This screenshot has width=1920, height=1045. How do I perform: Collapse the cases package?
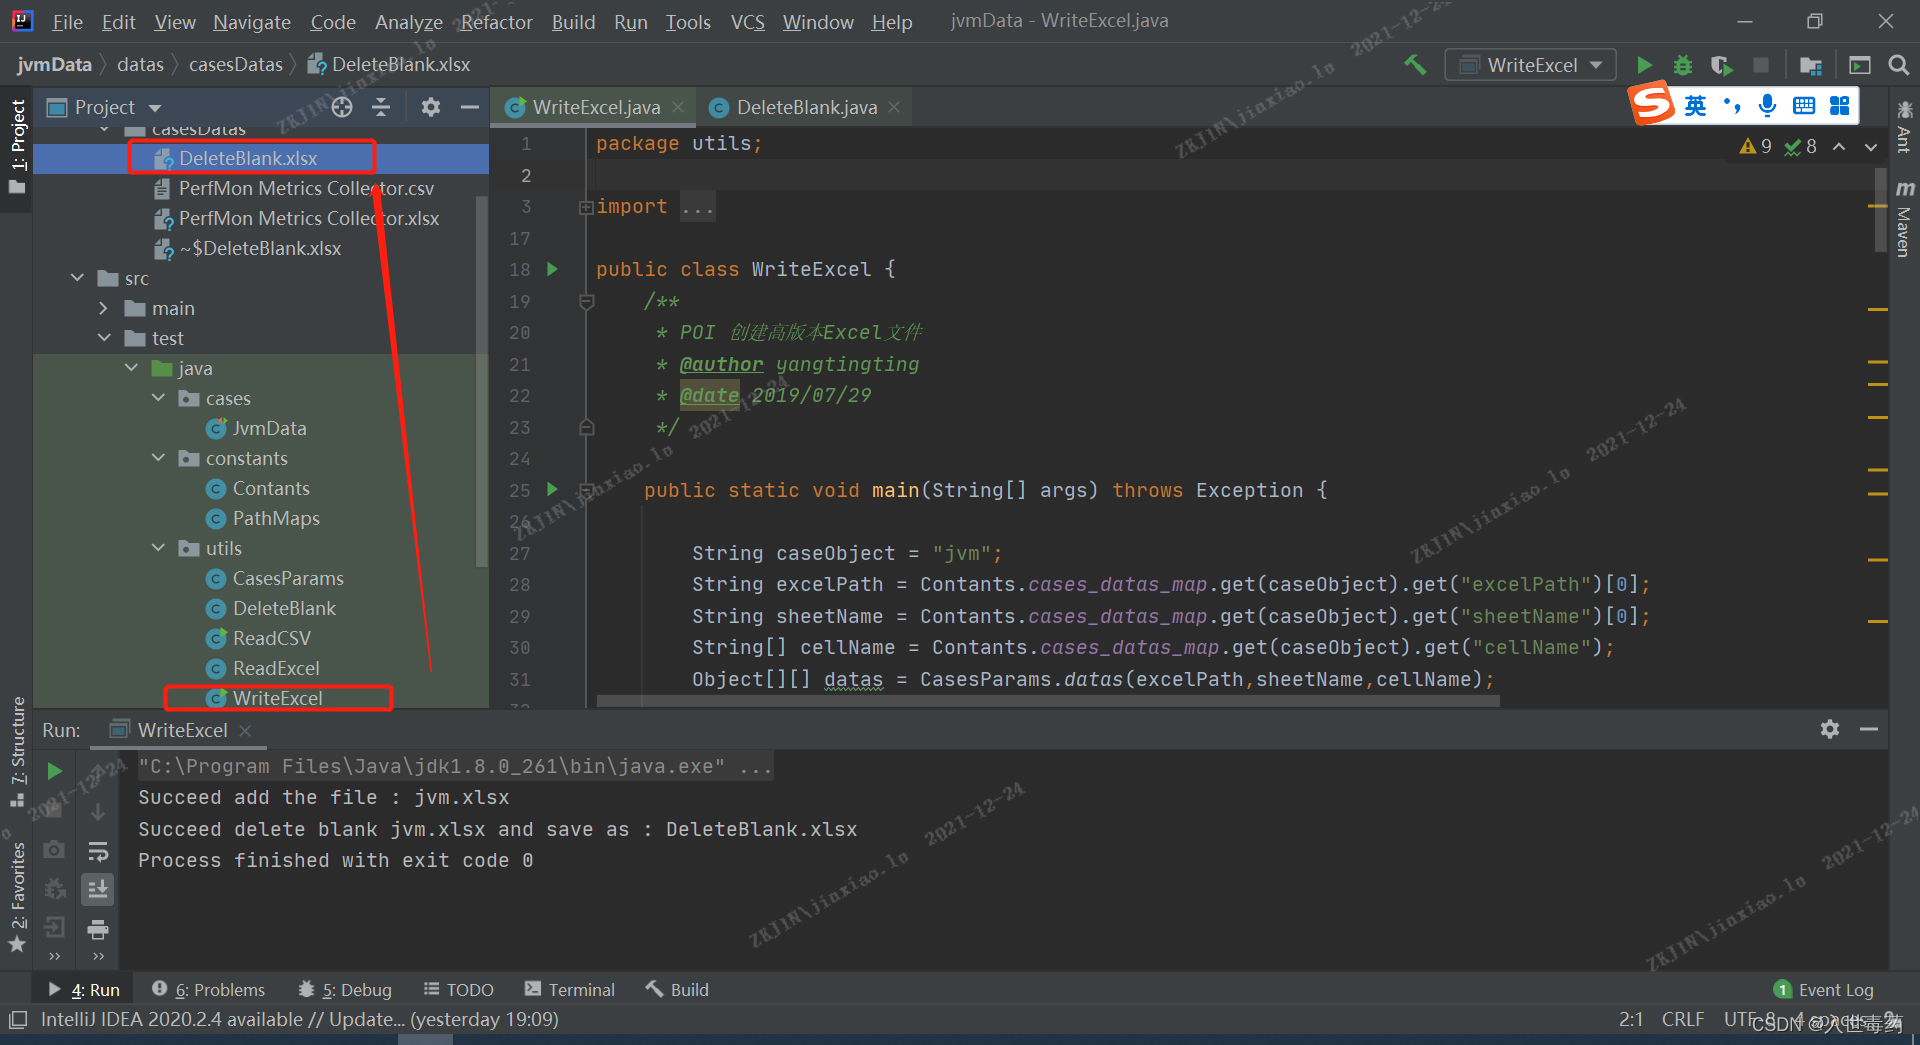tap(158, 398)
